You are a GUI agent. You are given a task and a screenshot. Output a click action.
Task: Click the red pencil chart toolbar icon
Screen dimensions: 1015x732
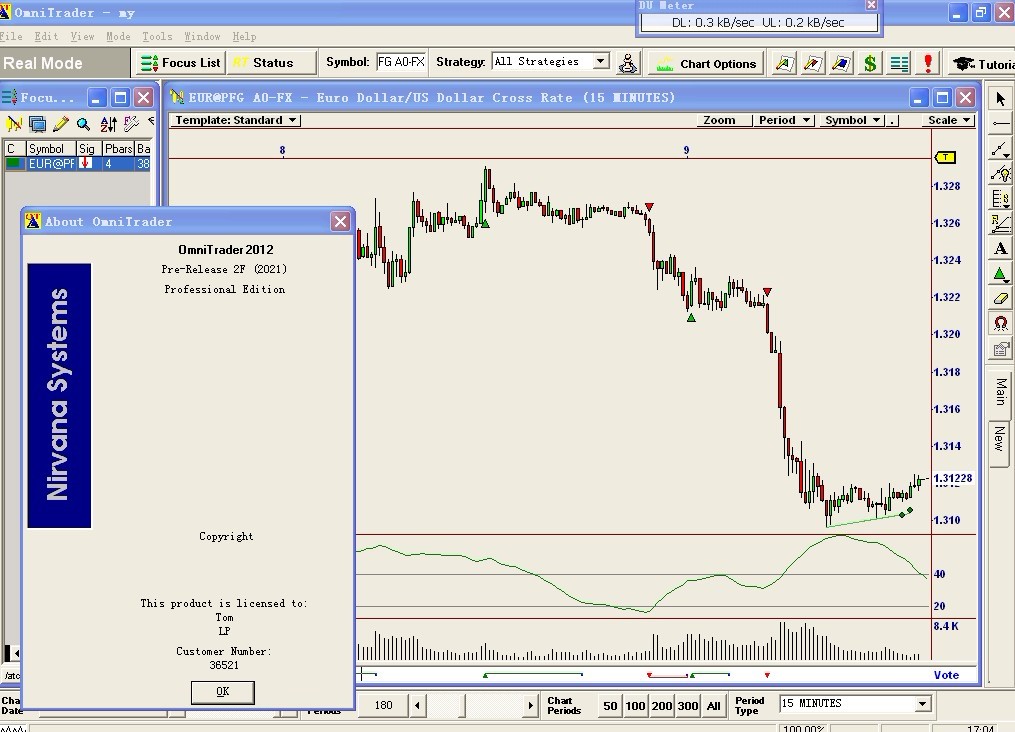[x=813, y=63]
